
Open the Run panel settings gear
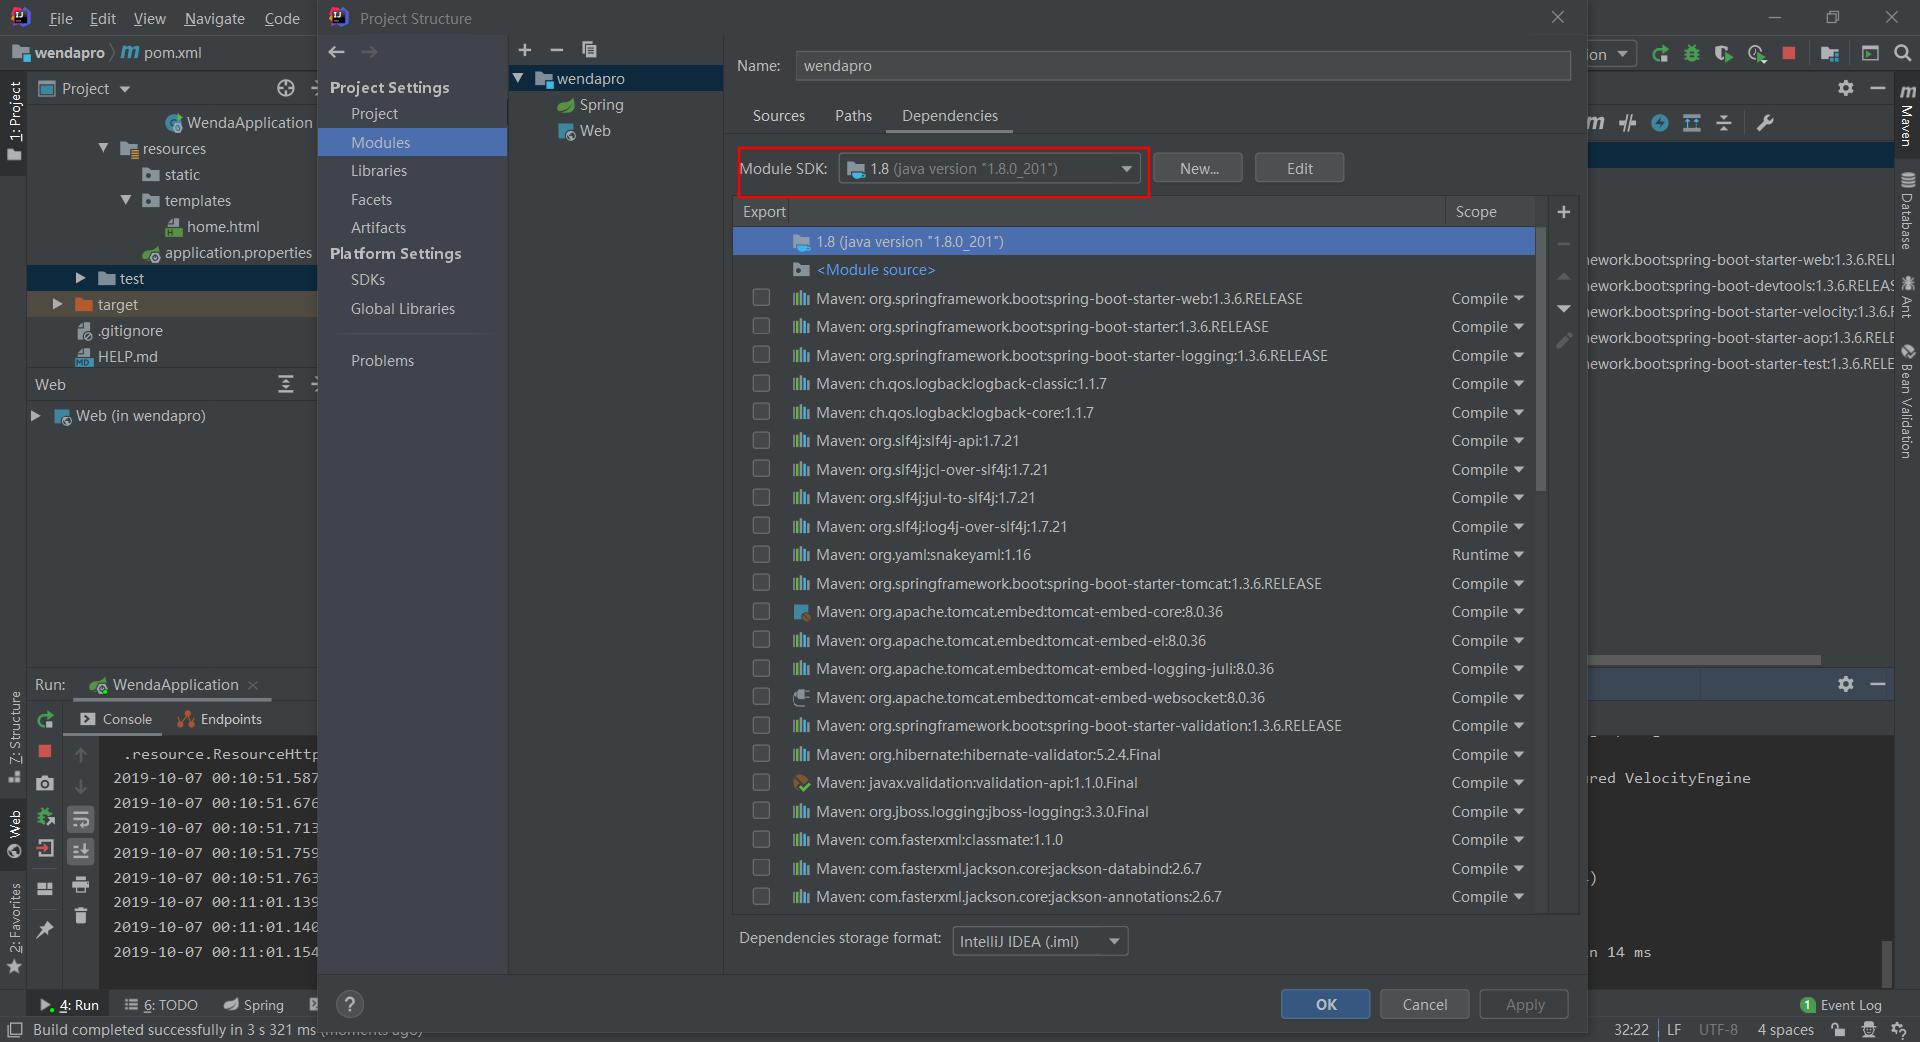[1846, 684]
